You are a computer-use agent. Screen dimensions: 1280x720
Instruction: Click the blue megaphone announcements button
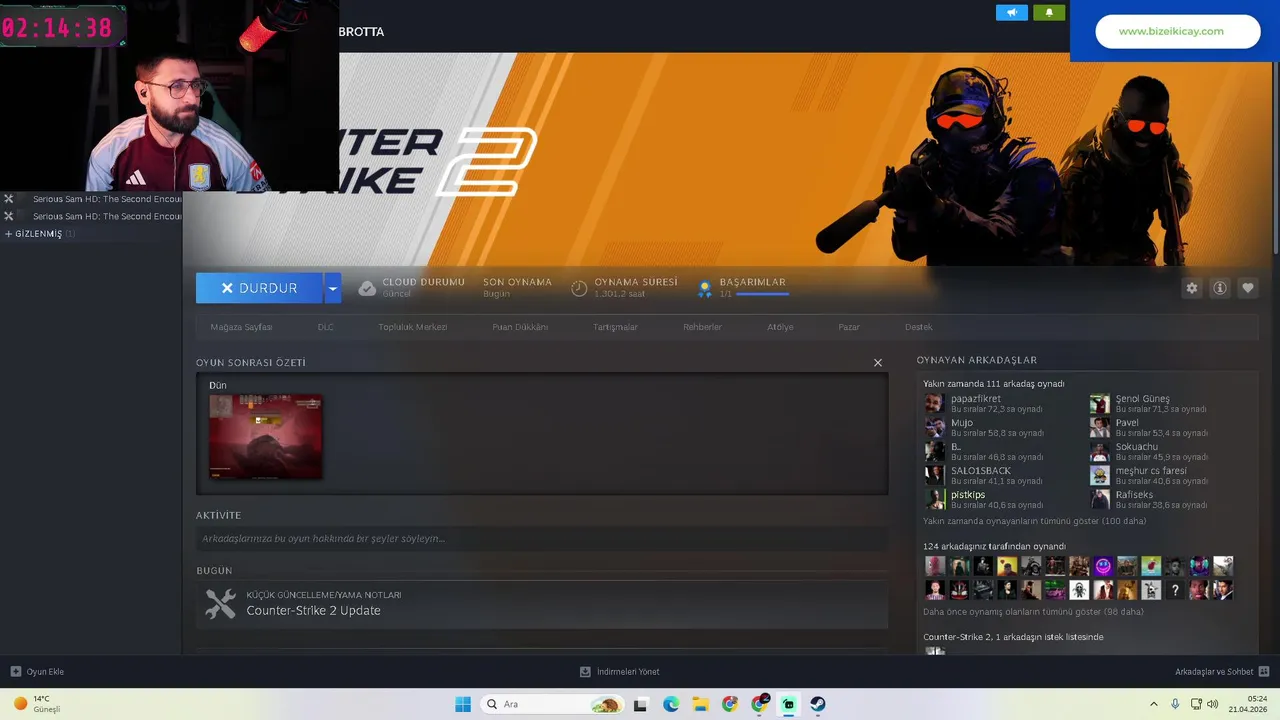point(1012,13)
